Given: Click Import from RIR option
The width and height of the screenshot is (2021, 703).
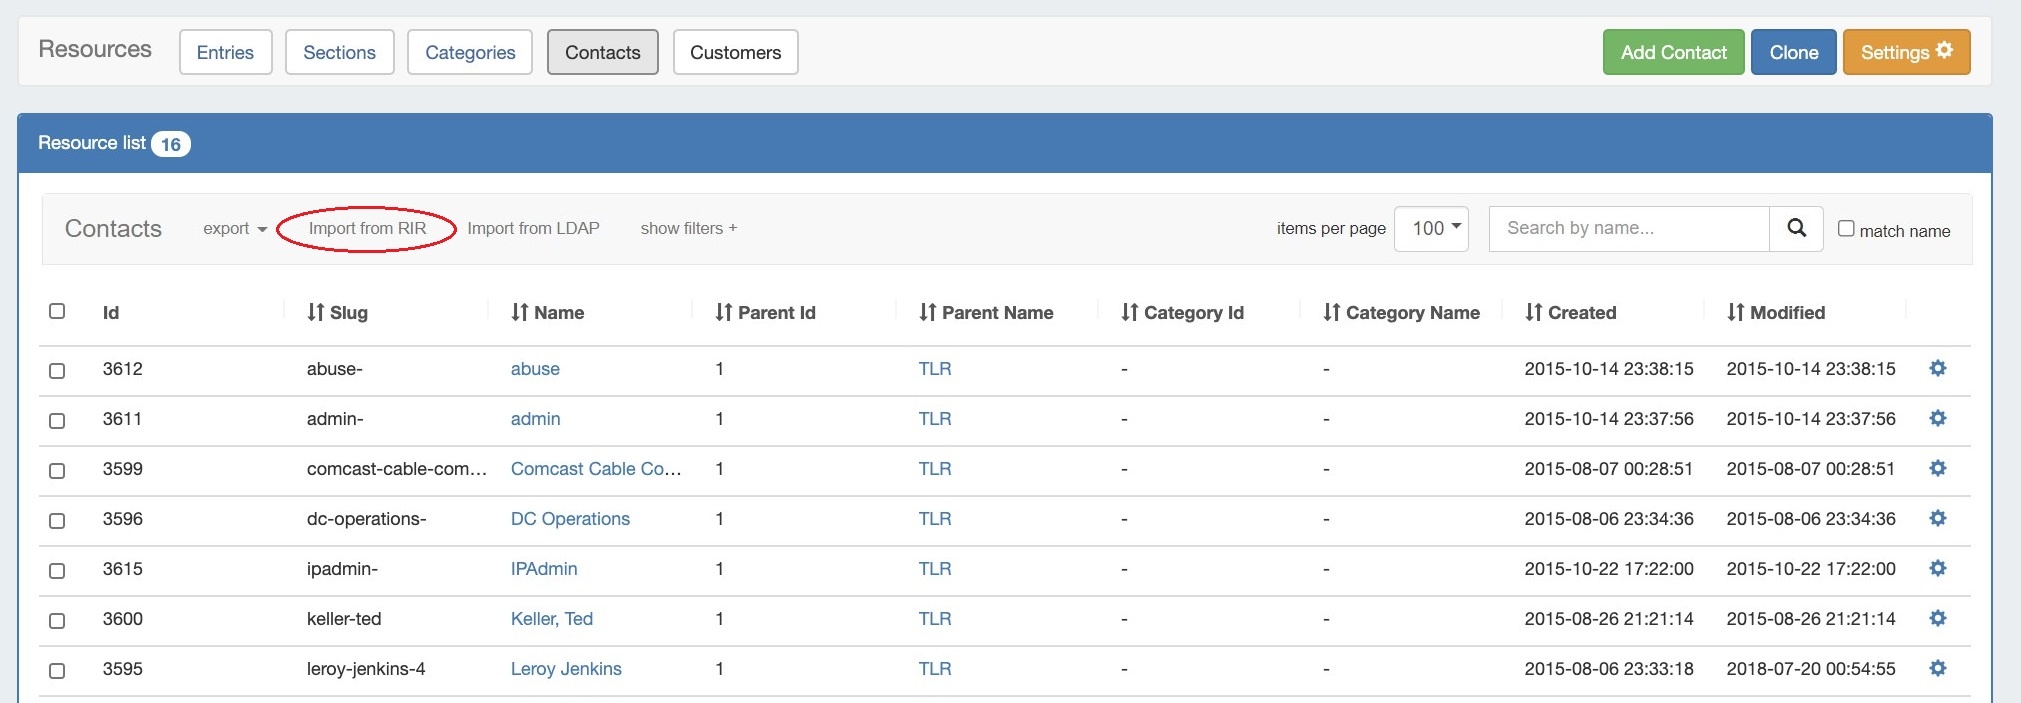Looking at the screenshot, I should (367, 229).
